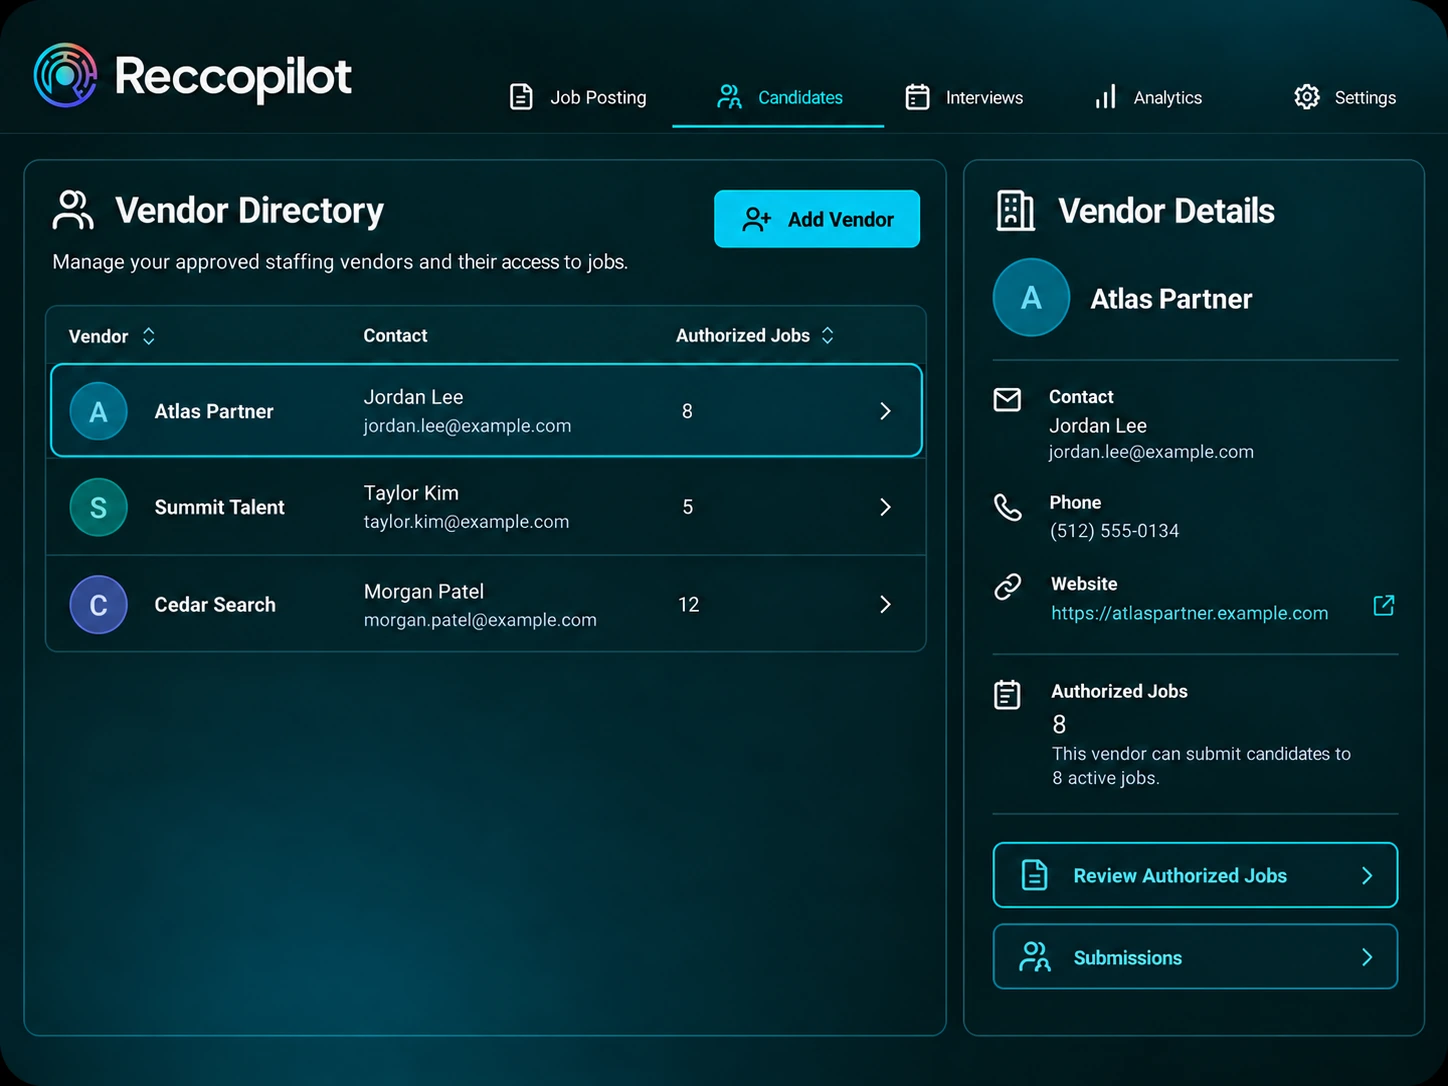The height and width of the screenshot is (1086, 1448).
Task: Open the Job Posting tab
Action: 578,97
